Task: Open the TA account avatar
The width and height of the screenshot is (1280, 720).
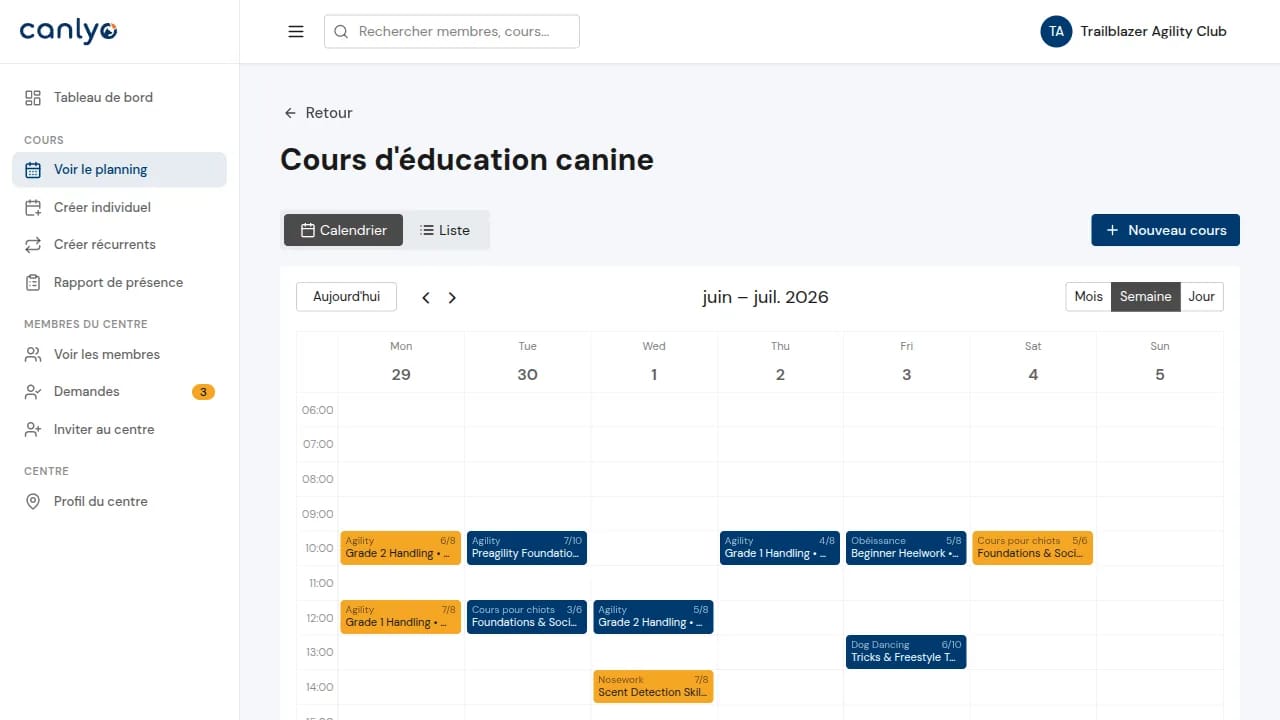Action: 1056,31
